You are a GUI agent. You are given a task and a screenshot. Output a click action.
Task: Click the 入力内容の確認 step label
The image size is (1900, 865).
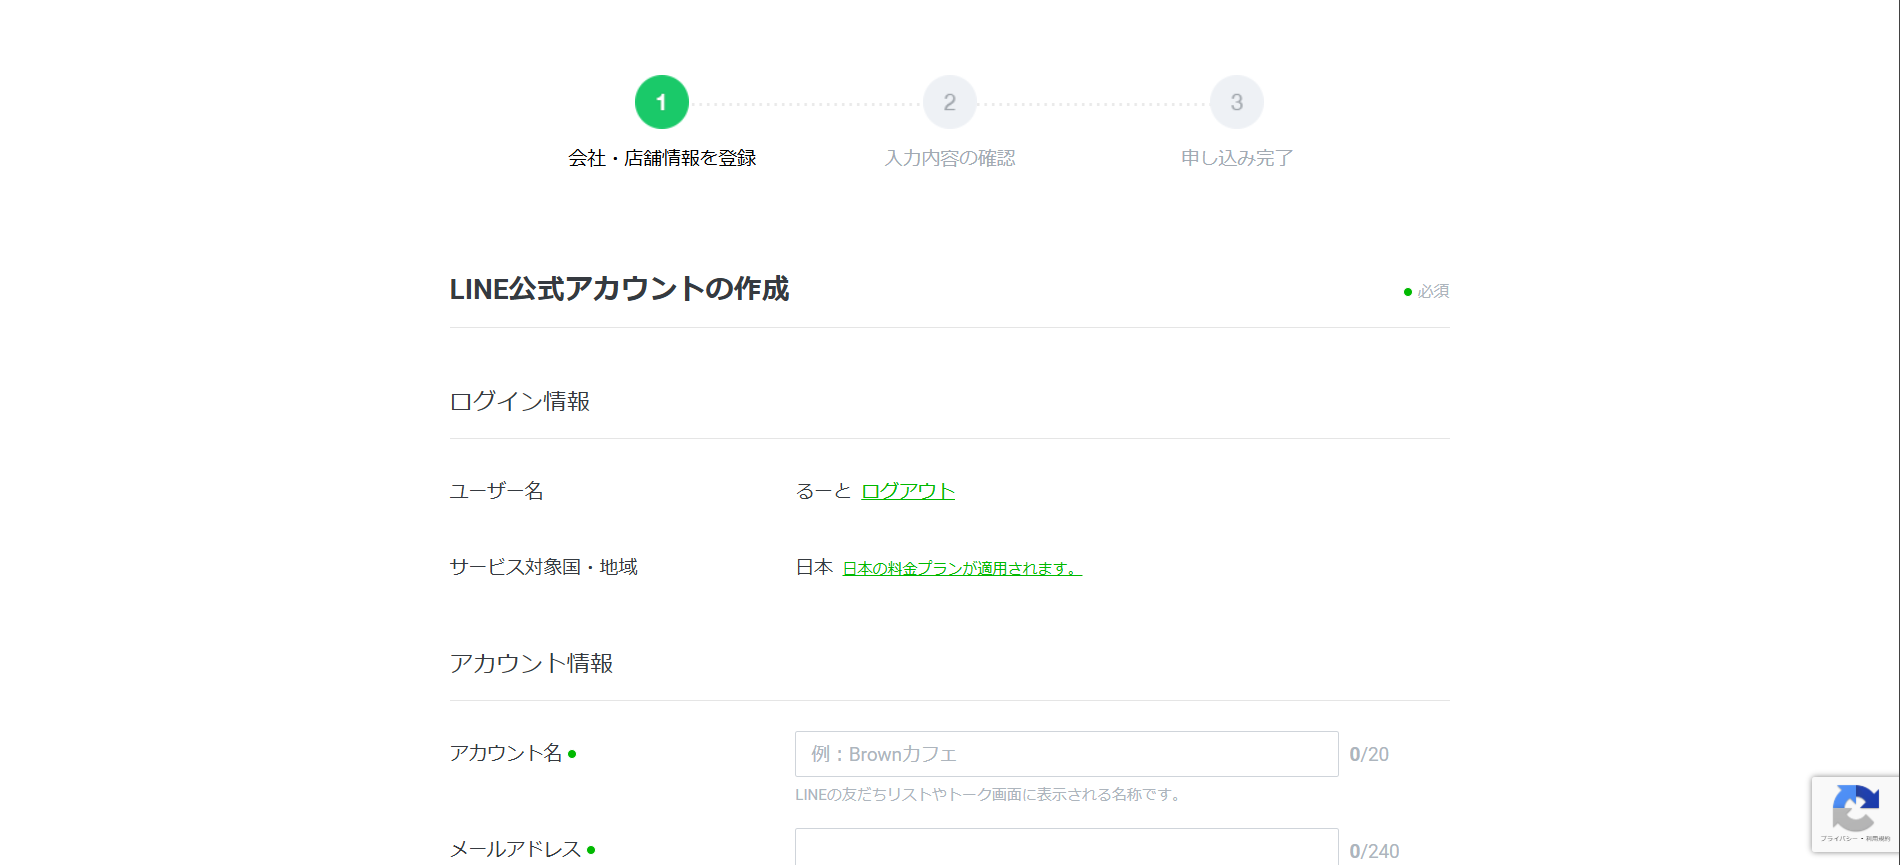[950, 158]
